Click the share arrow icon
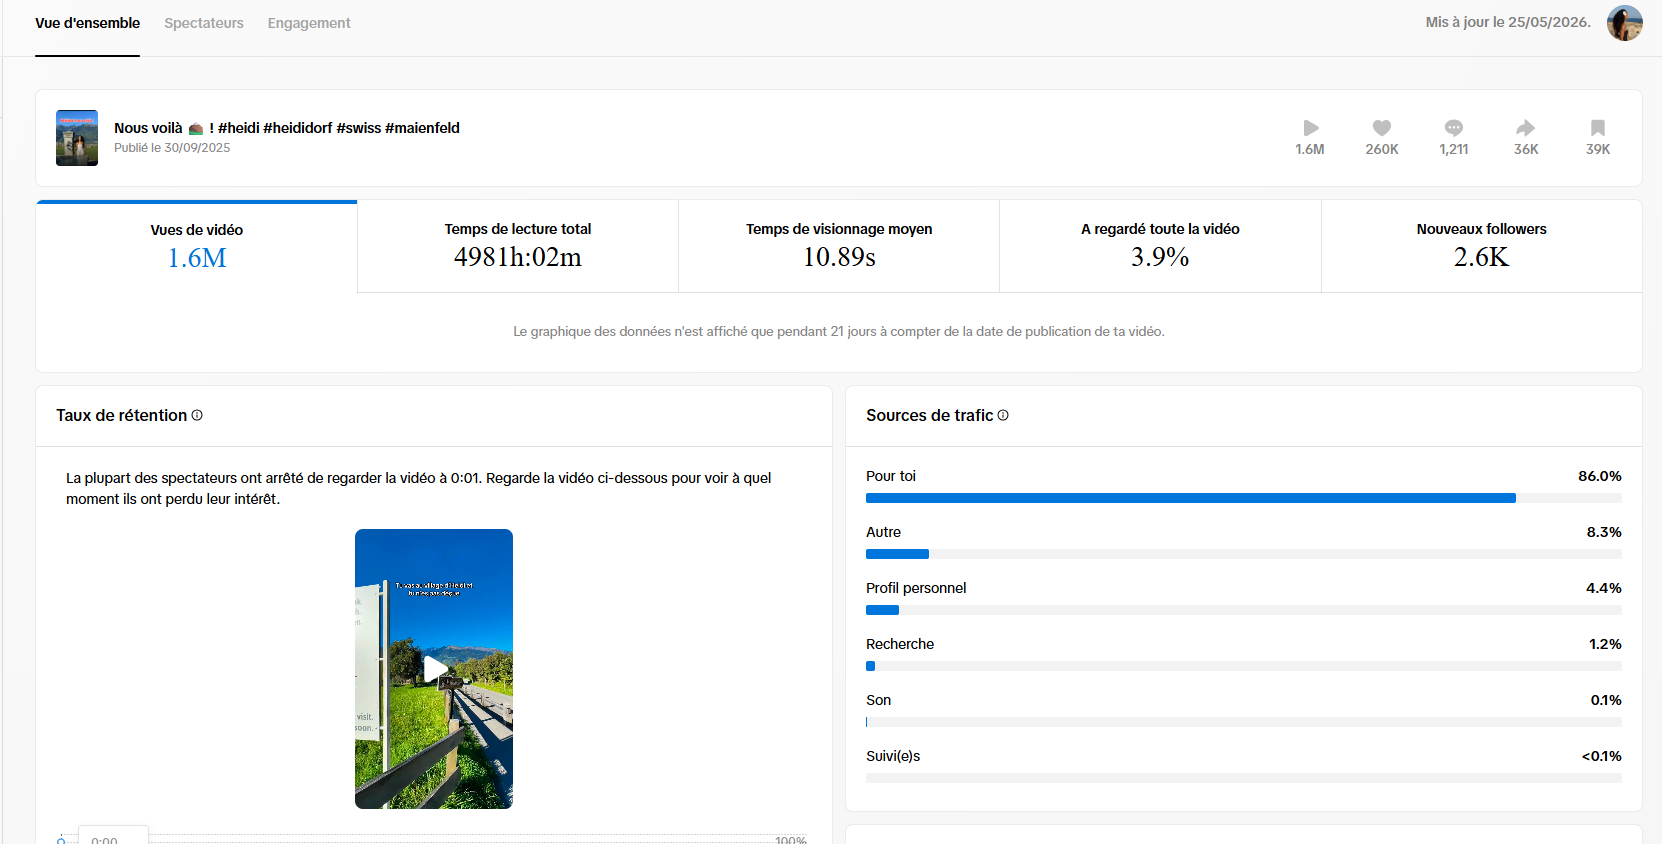The height and width of the screenshot is (844, 1662). pyautogui.click(x=1526, y=128)
